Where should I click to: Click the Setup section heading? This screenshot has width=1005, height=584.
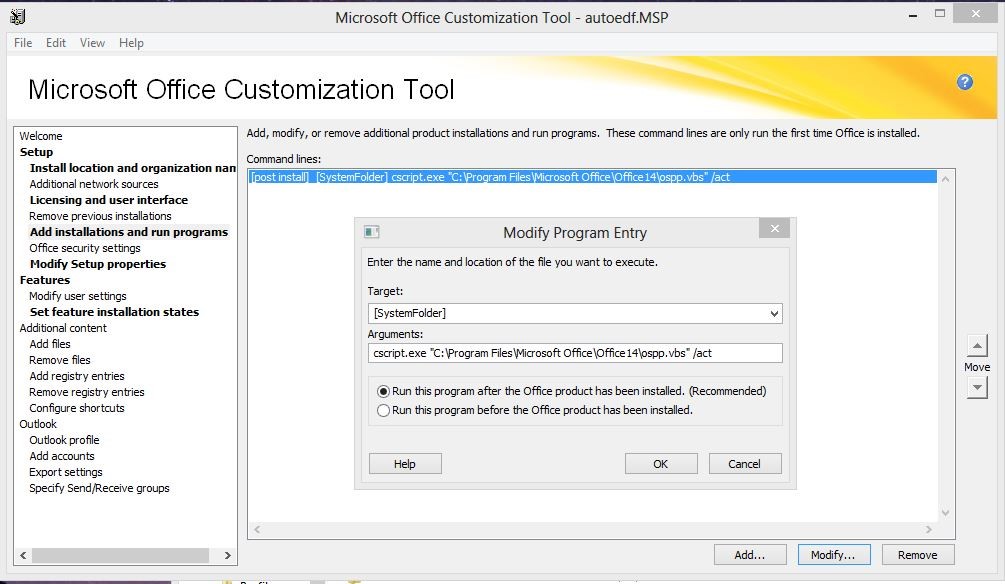tap(36, 152)
